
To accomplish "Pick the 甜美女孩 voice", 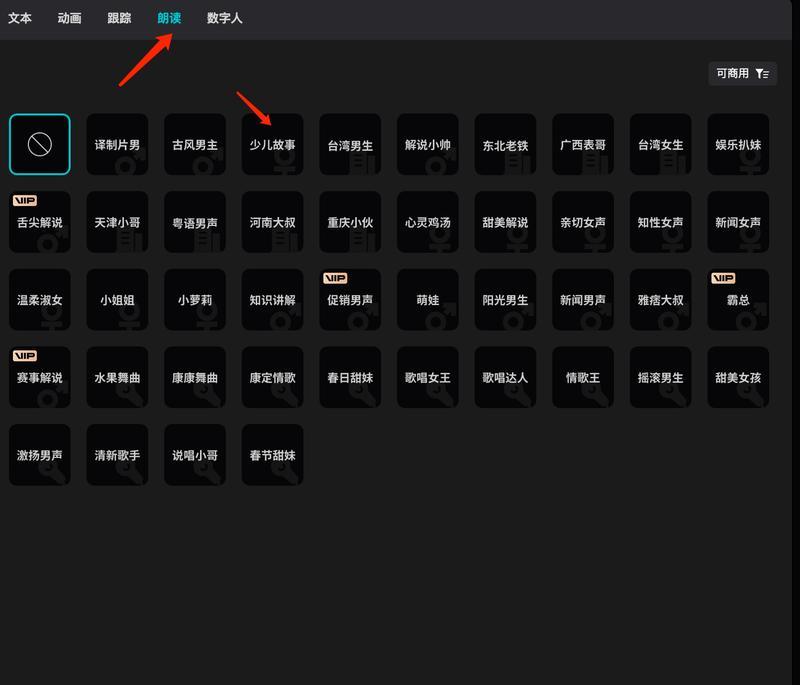I will click(x=738, y=377).
